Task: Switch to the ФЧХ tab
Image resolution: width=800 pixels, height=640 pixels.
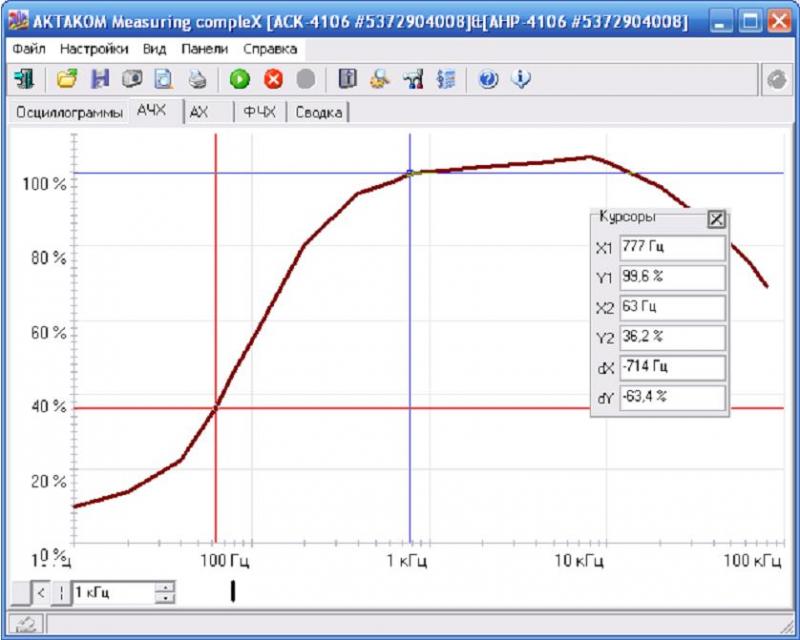Action: pos(259,113)
